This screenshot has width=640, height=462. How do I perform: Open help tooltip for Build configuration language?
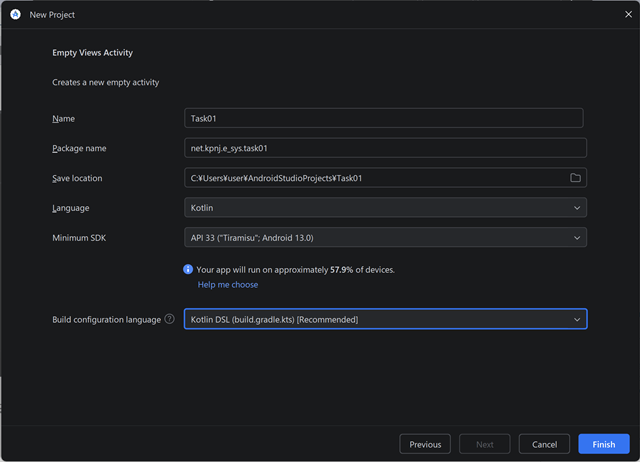click(x=169, y=320)
